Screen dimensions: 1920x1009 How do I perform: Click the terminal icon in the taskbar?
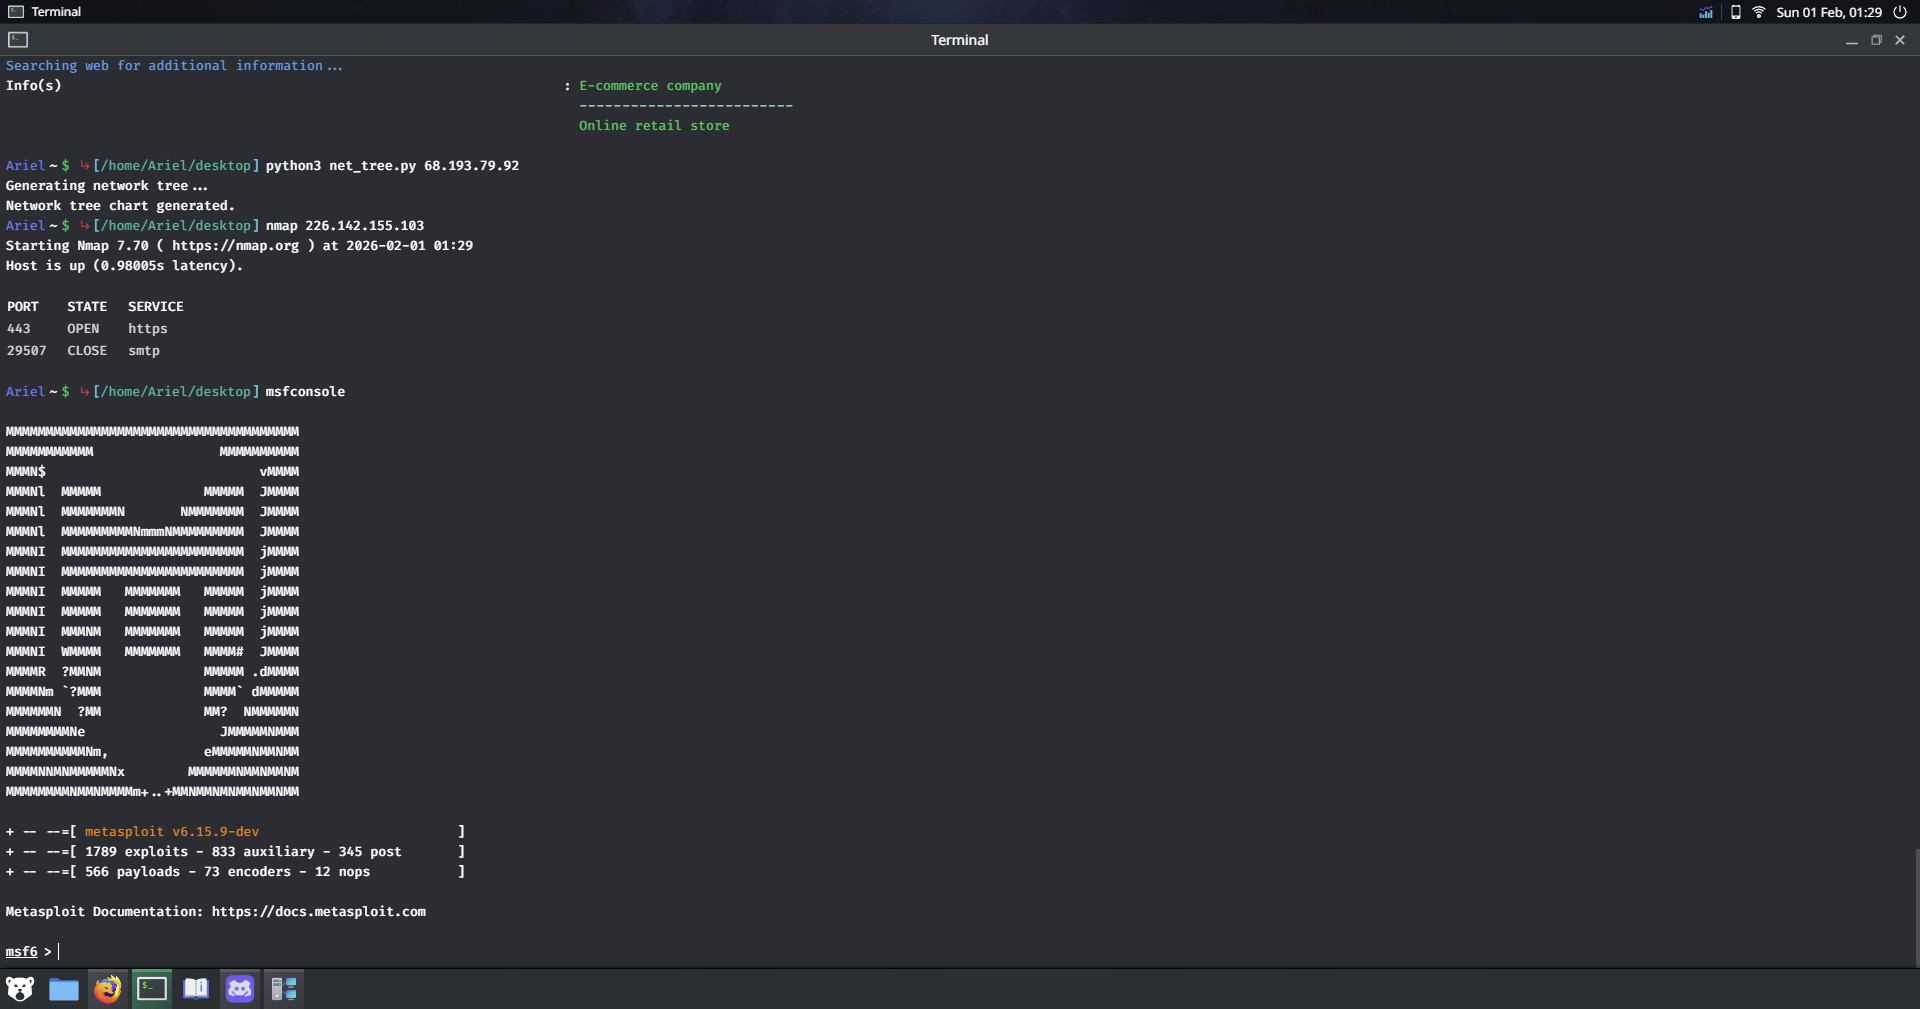pos(152,989)
